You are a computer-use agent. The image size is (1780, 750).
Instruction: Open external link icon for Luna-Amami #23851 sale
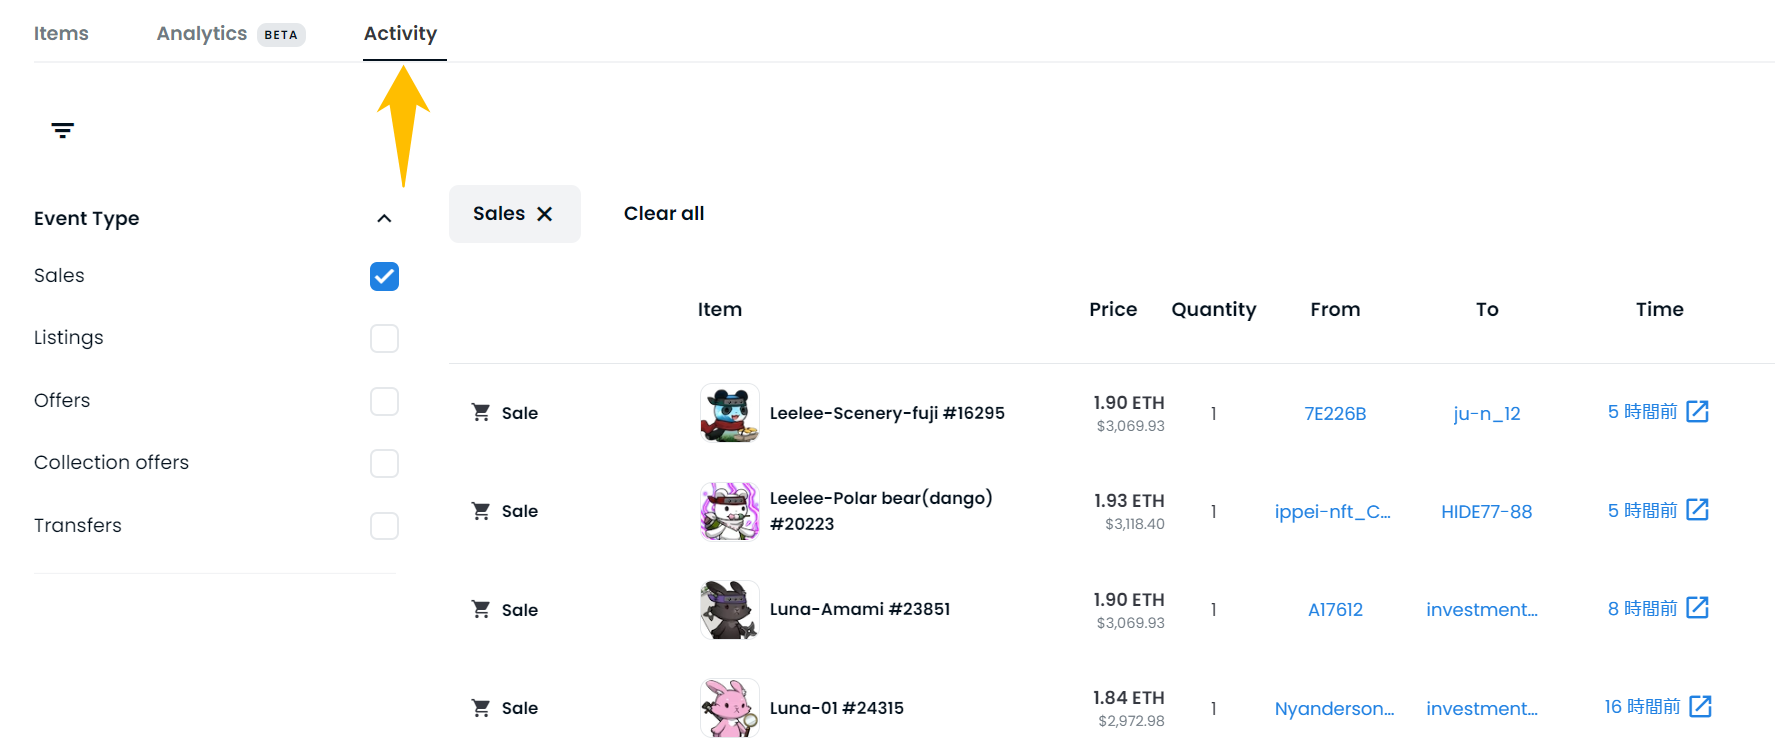1698,608
